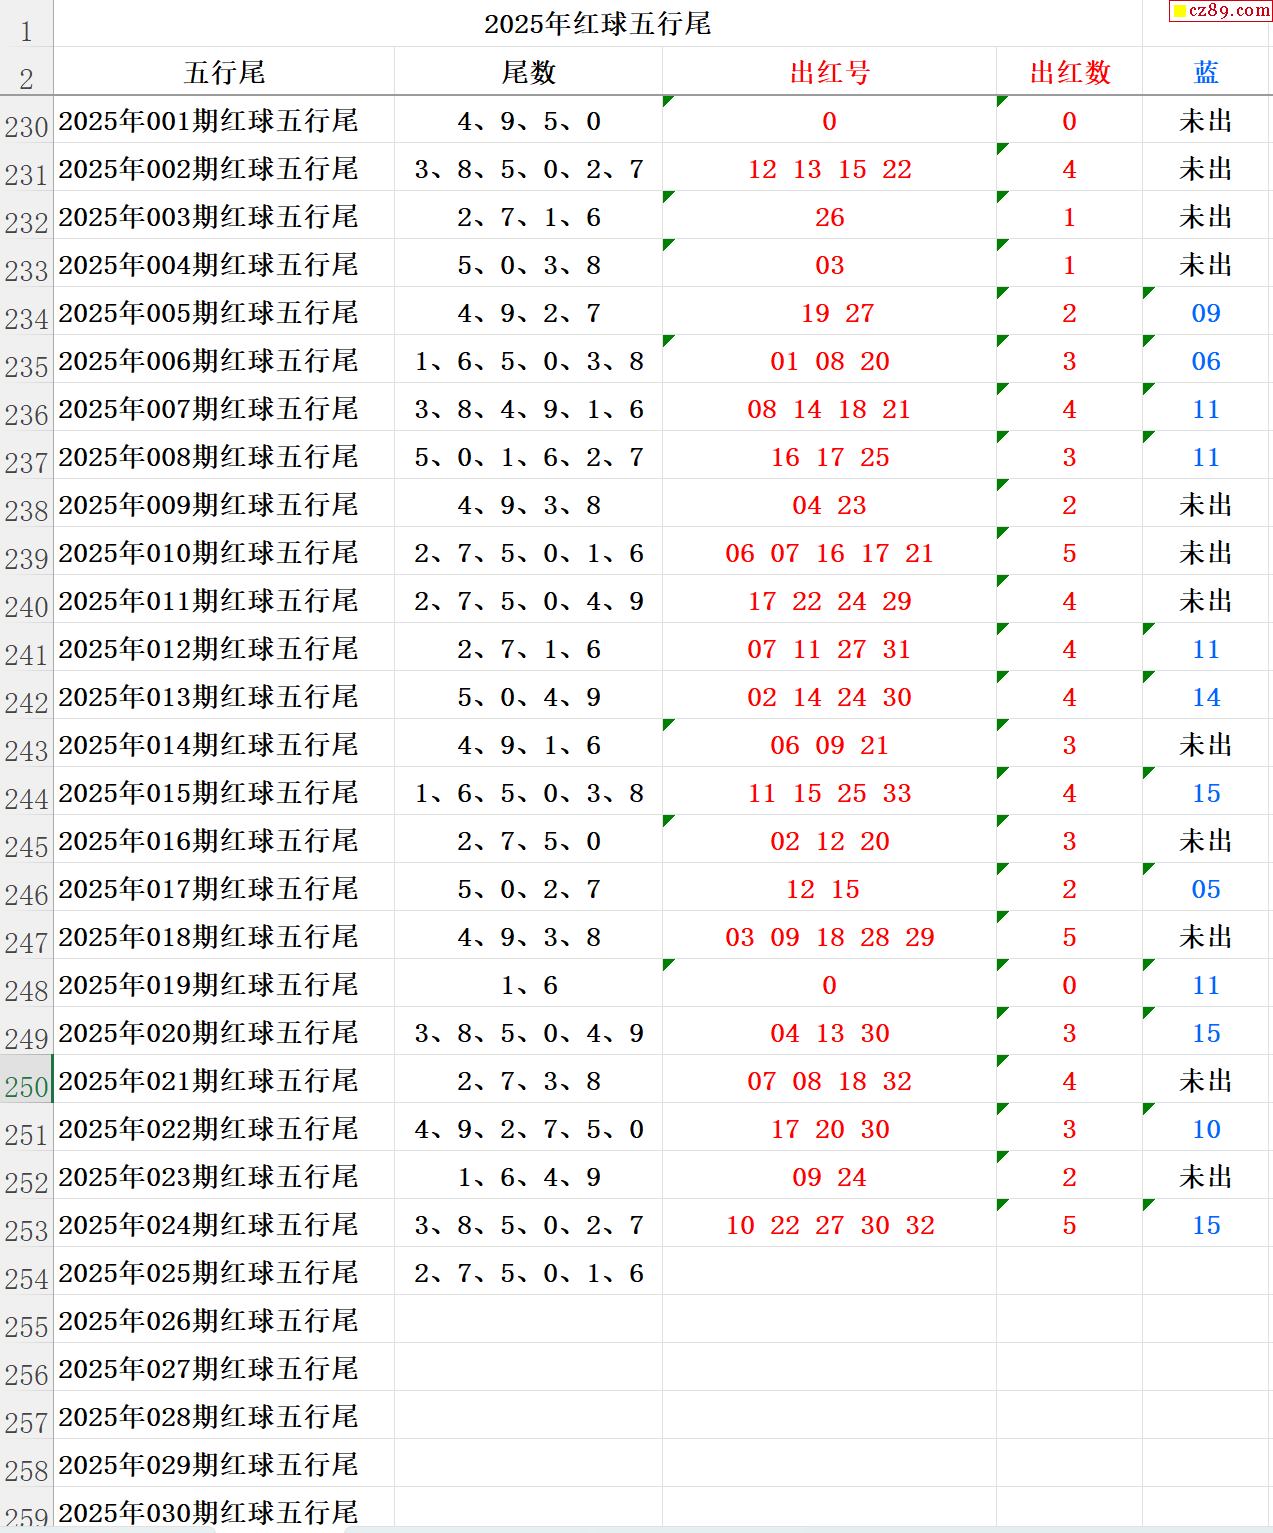This screenshot has width=1273, height=1533.
Task: Select row header 259
Action: [26, 1512]
